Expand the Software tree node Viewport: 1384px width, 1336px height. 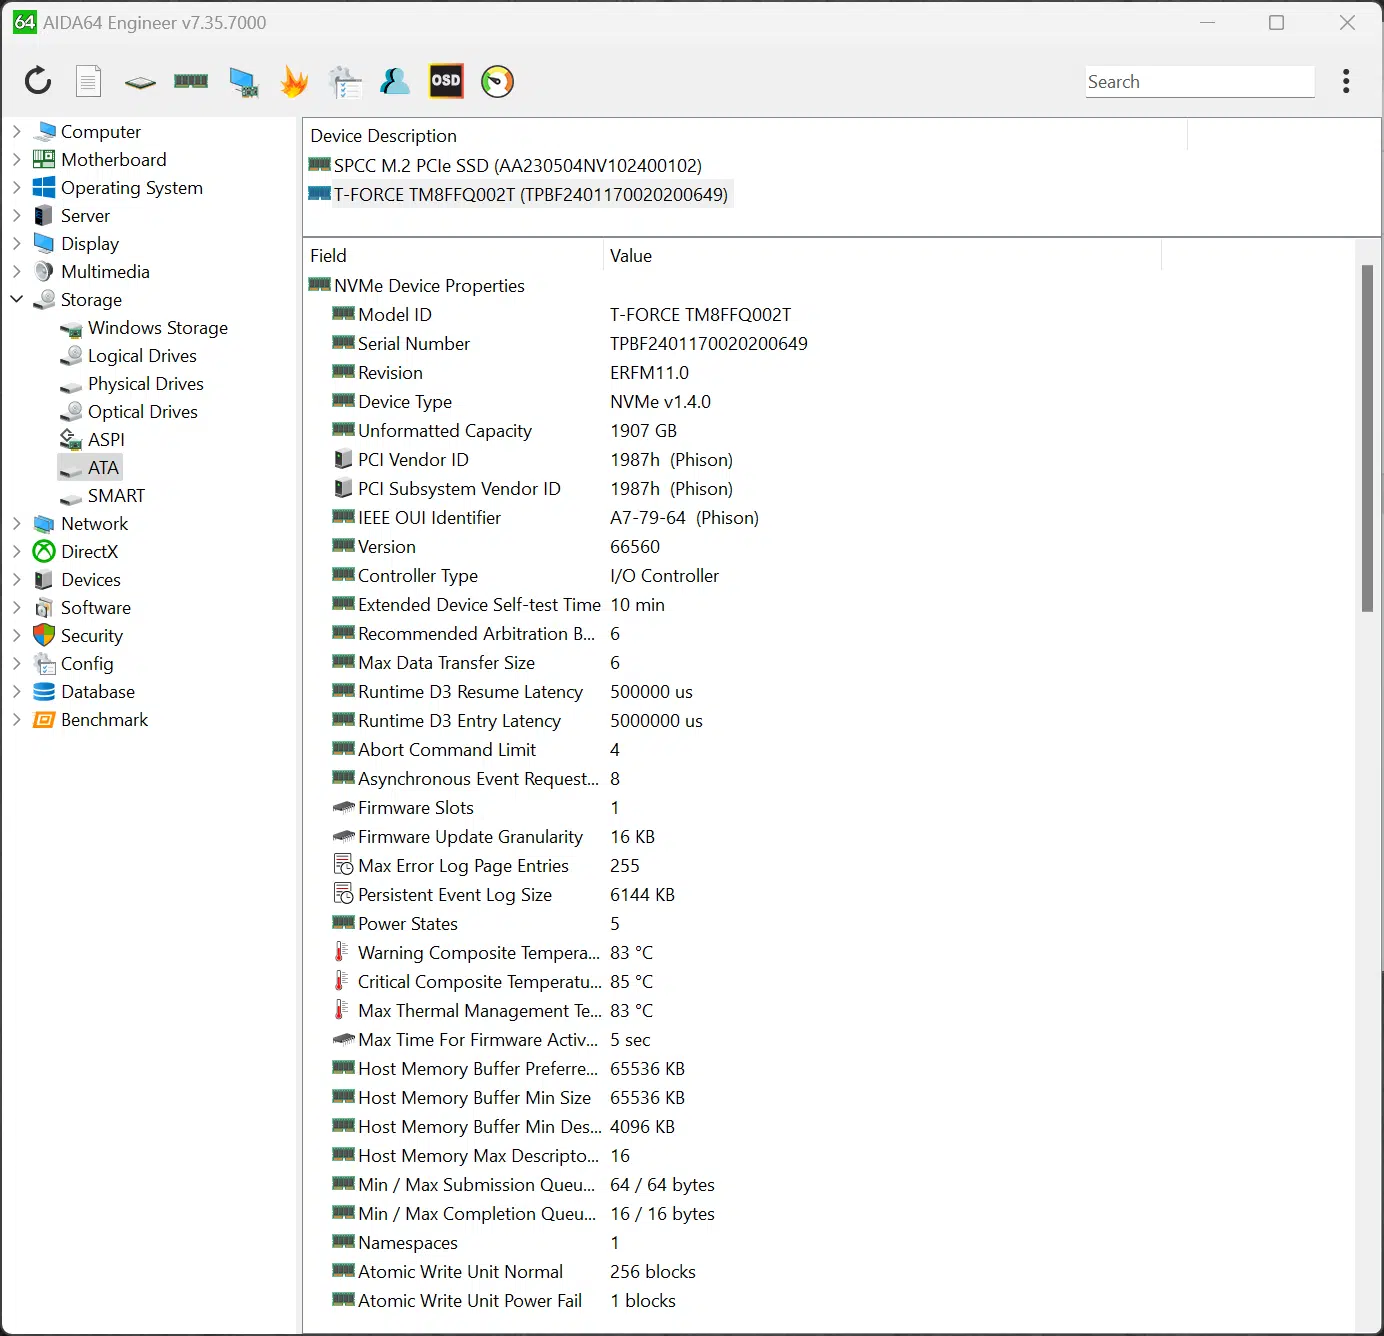tap(16, 607)
